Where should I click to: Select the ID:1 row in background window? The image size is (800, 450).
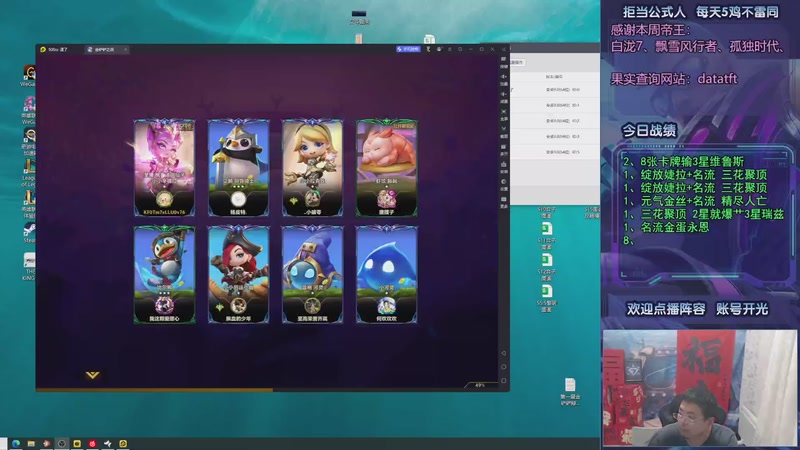(x=555, y=105)
